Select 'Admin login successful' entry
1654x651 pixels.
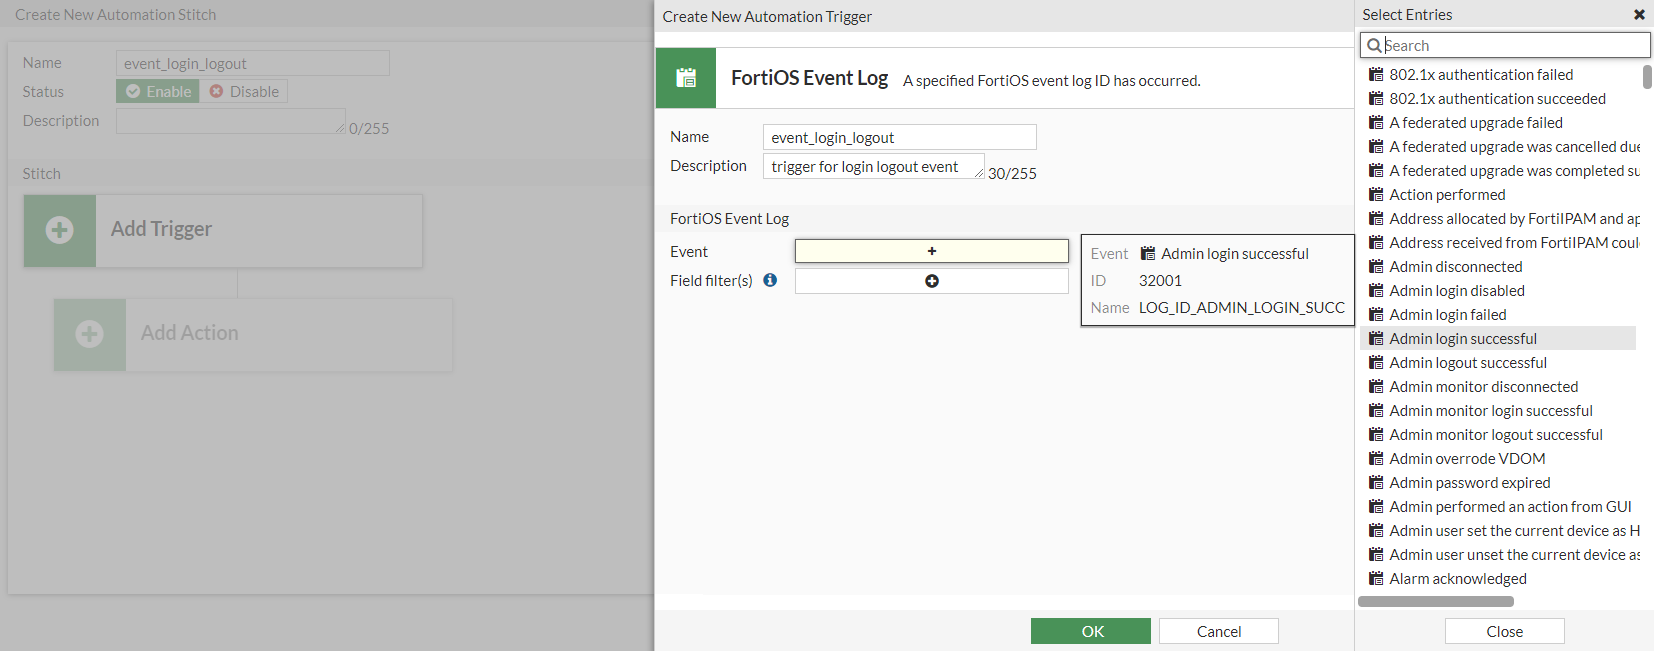[x=1498, y=338]
